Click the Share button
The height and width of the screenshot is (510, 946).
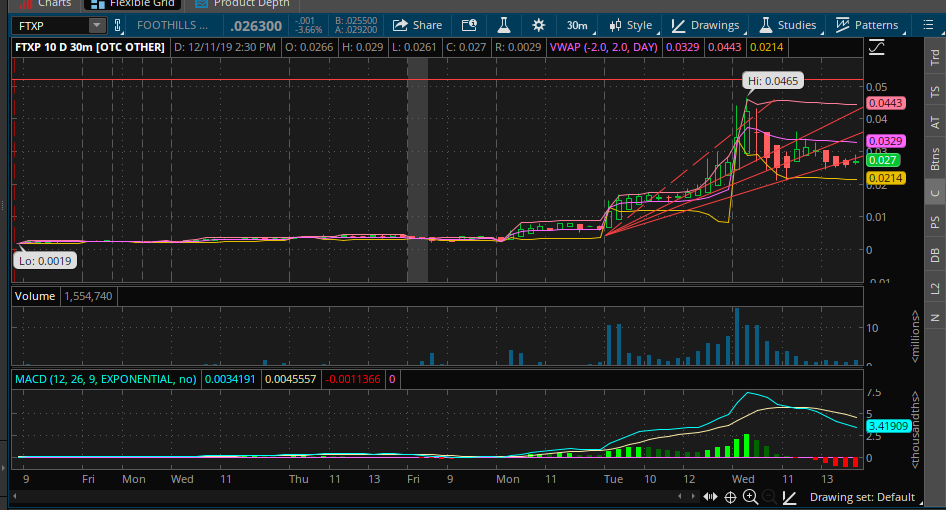(417, 25)
